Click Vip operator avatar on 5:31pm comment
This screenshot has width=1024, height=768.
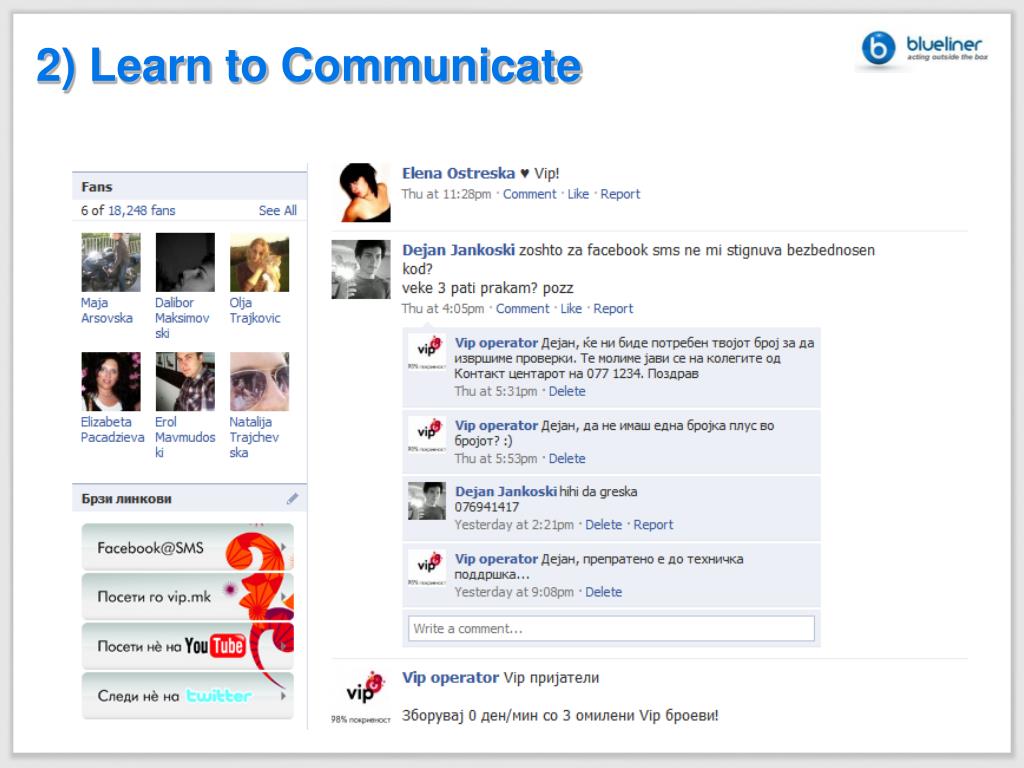[x=427, y=351]
